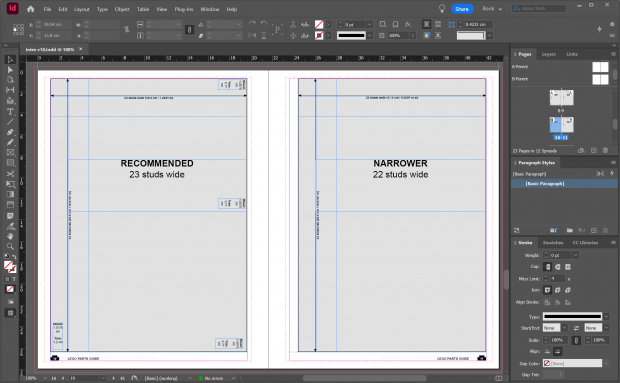The width and height of the screenshot is (620, 383).
Task: Open the Object menu
Action: (x=122, y=9)
